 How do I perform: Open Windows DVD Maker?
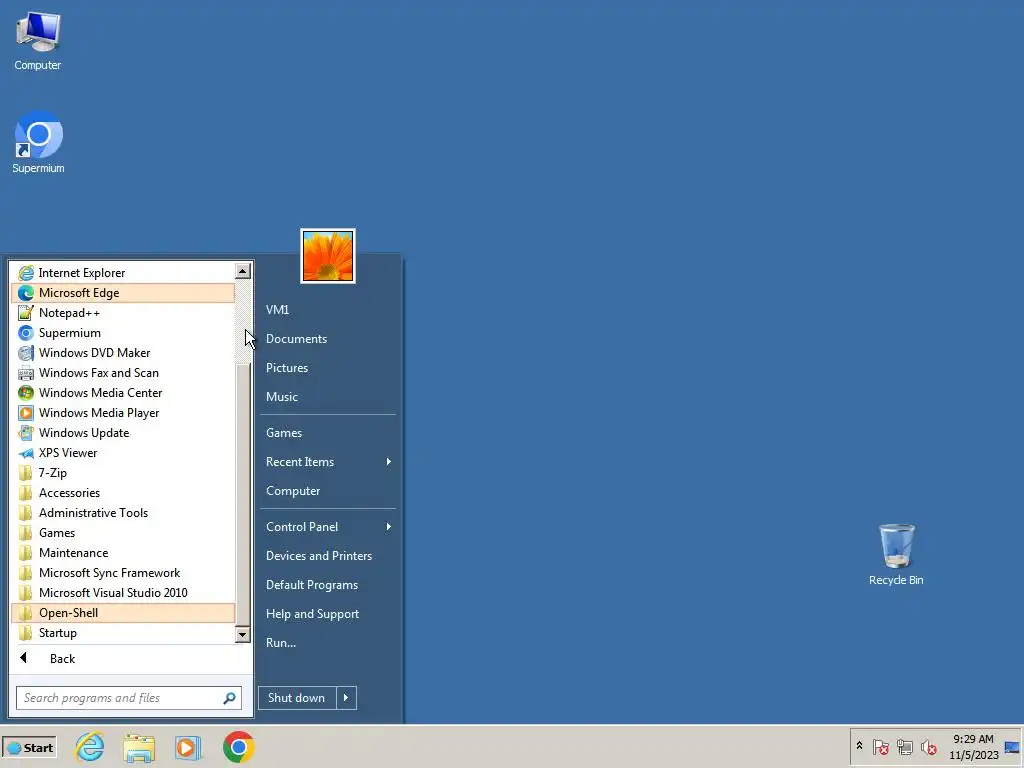(x=123, y=353)
